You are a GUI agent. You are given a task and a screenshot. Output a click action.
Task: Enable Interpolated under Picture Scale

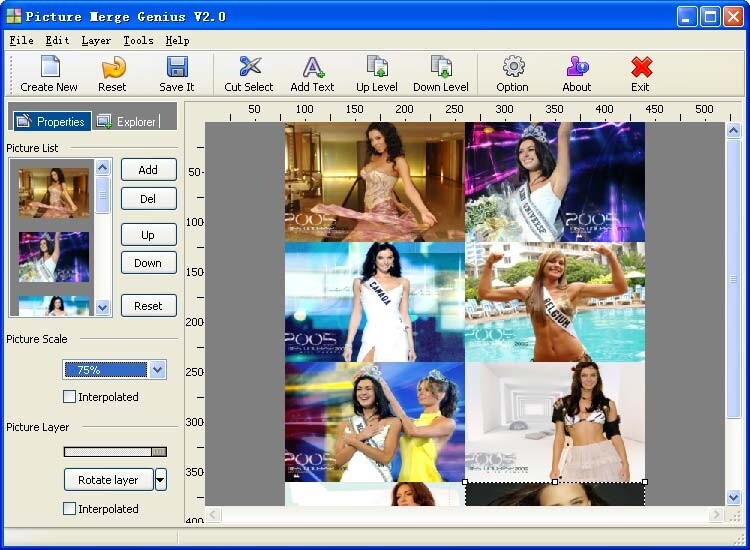coord(69,396)
